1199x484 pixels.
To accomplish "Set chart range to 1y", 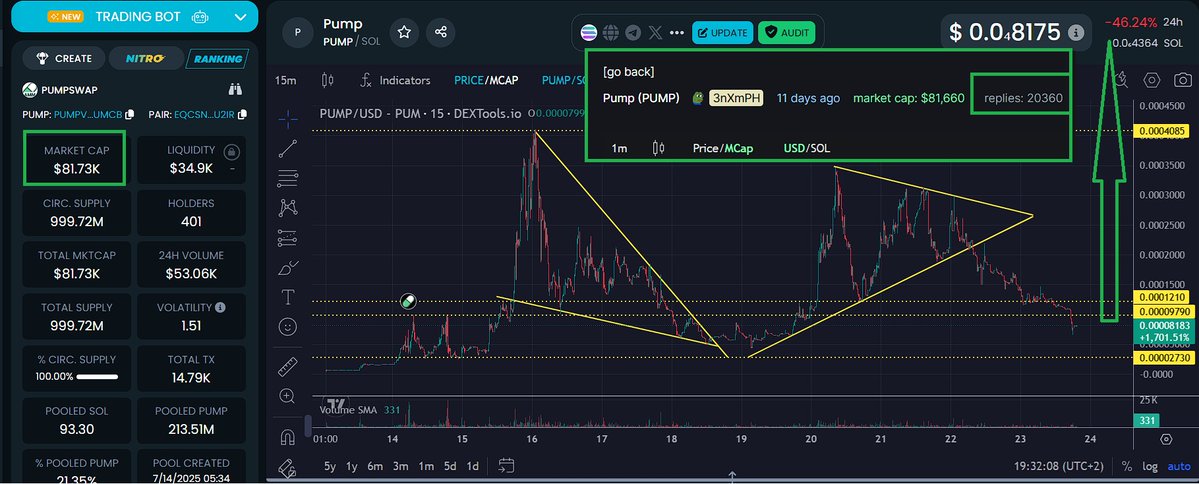I will tap(352, 466).
